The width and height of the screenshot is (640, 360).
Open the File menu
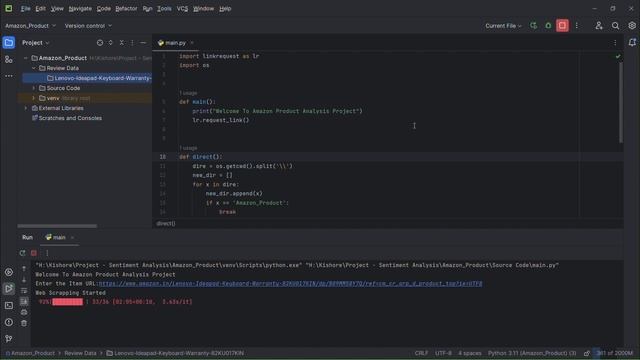[x=25, y=8]
